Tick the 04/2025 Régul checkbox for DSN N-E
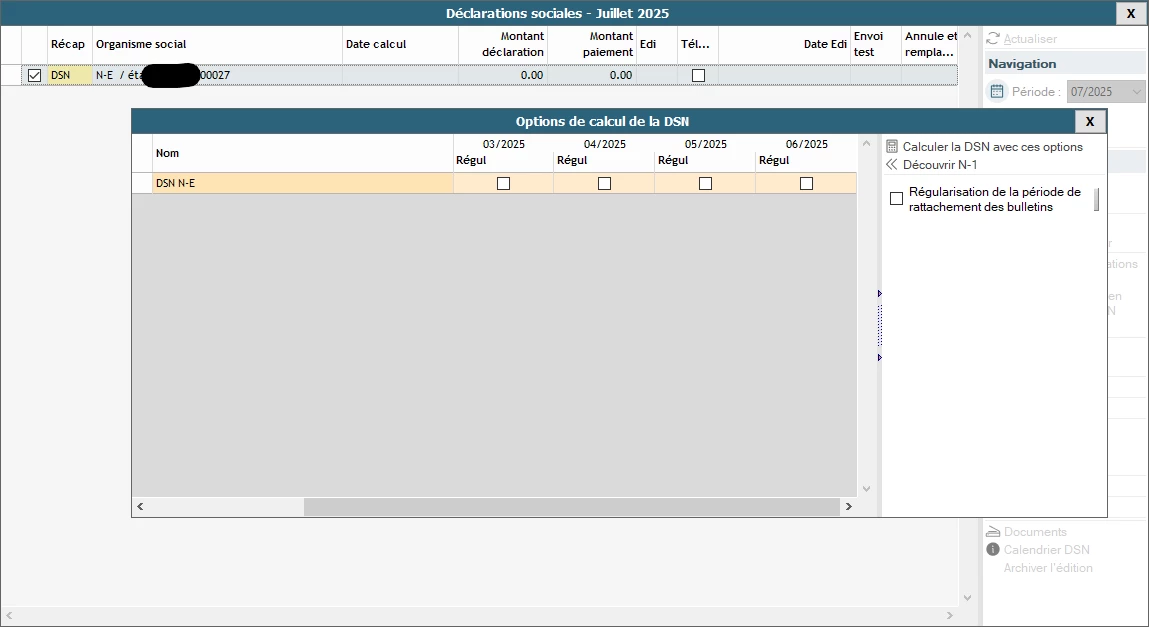1149x627 pixels. pos(605,183)
